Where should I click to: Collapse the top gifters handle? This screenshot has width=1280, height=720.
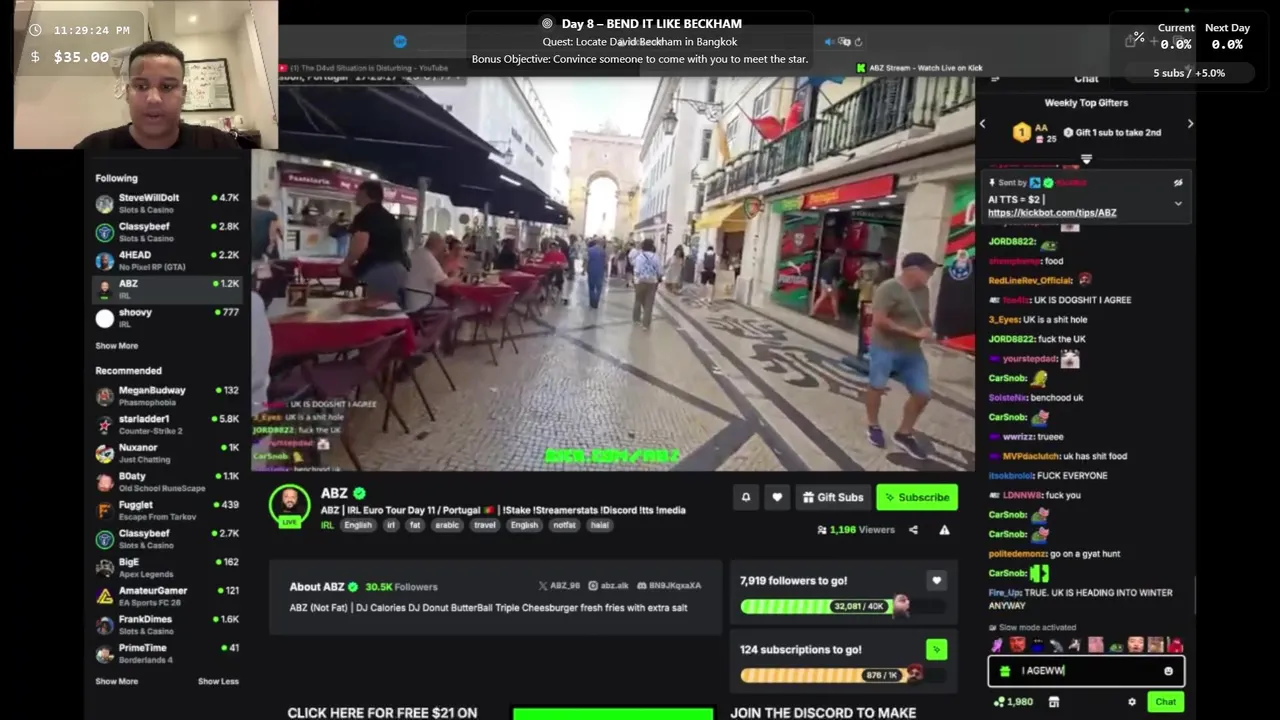(1086, 159)
